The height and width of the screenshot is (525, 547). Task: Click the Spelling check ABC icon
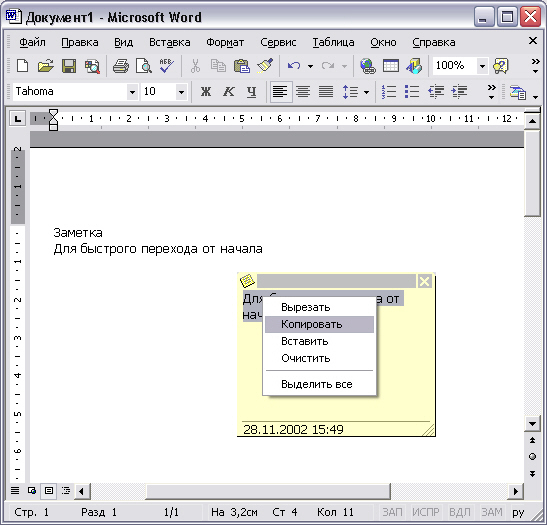[x=166, y=66]
